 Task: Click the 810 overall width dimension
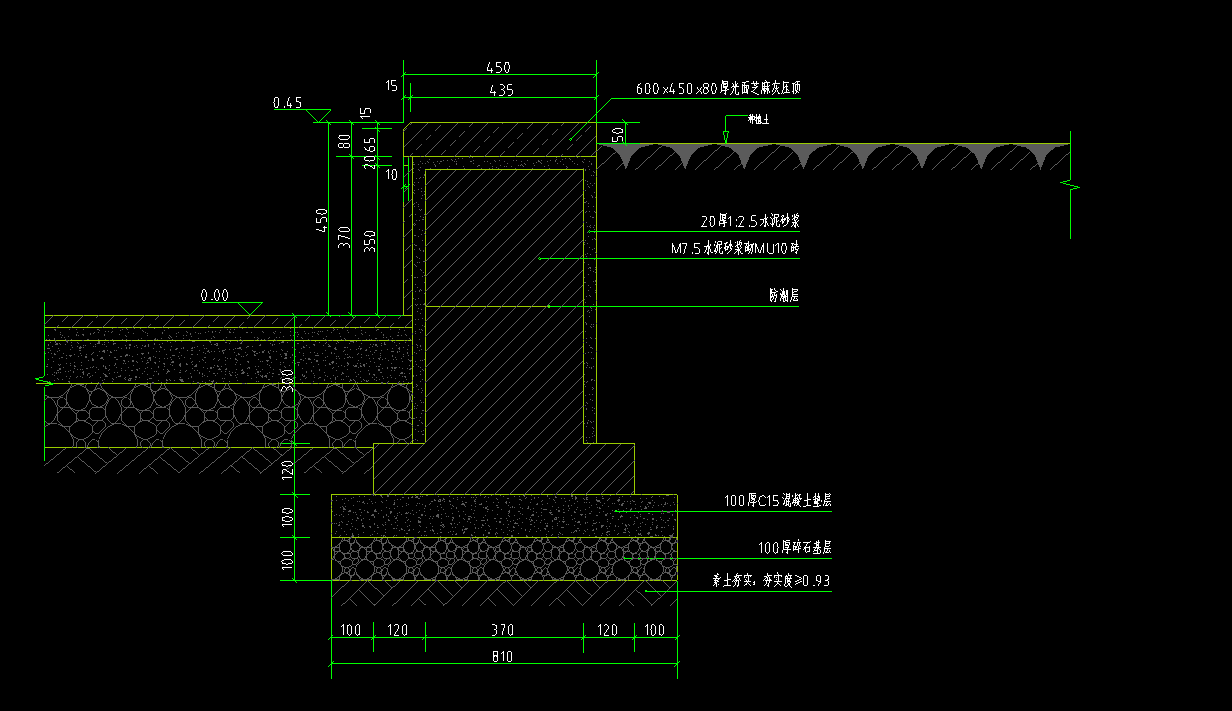click(502, 657)
